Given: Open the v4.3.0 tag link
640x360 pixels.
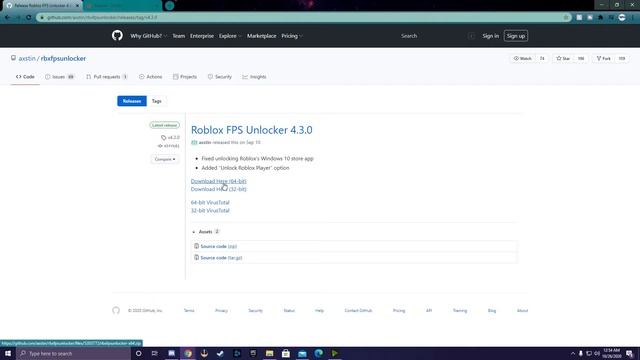Looking at the screenshot, I should pyautogui.click(x=170, y=138).
